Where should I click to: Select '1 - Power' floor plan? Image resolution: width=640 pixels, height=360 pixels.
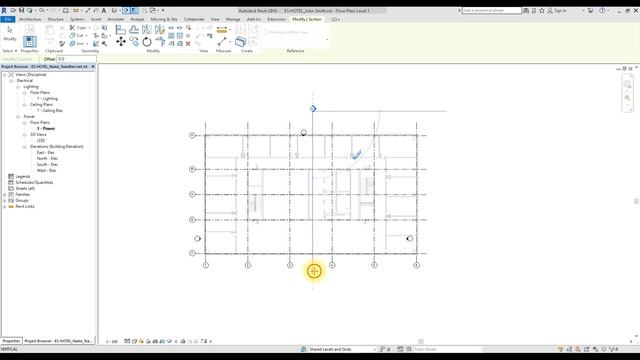[x=46, y=129]
